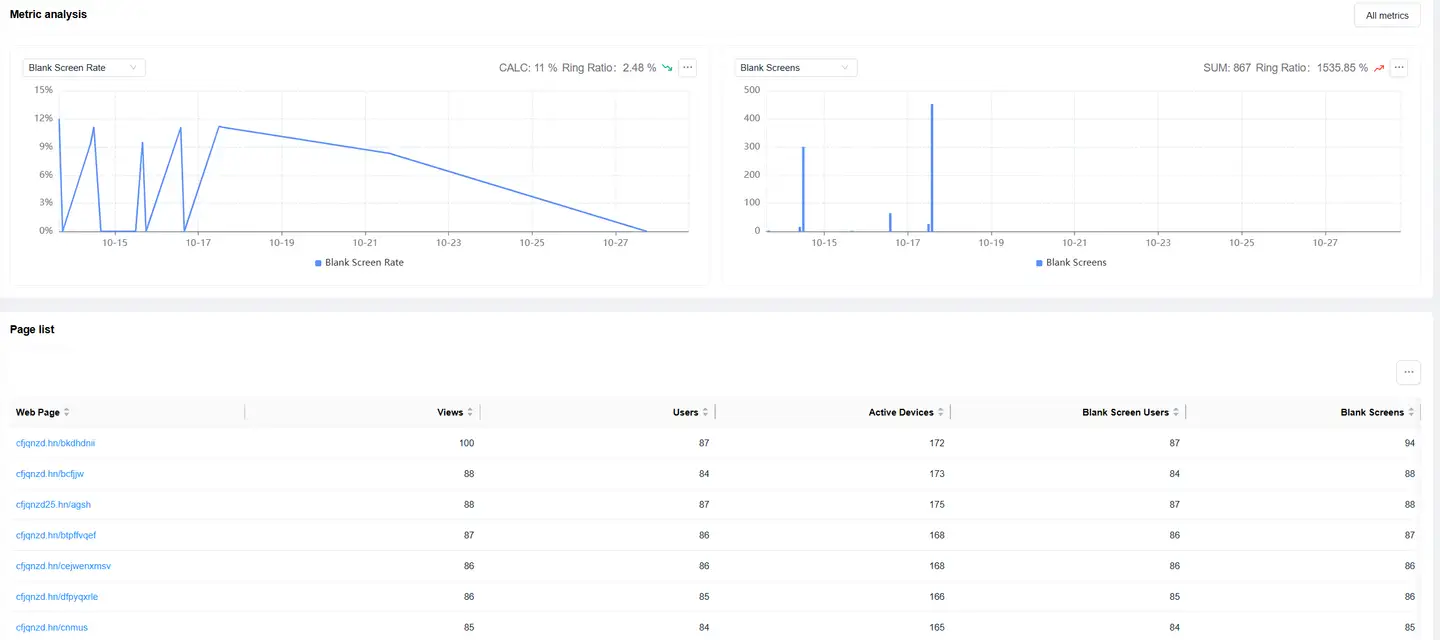Sort by the Web Page column
Viewport: 1440px width, 640px height.
(x=66, y=412)
